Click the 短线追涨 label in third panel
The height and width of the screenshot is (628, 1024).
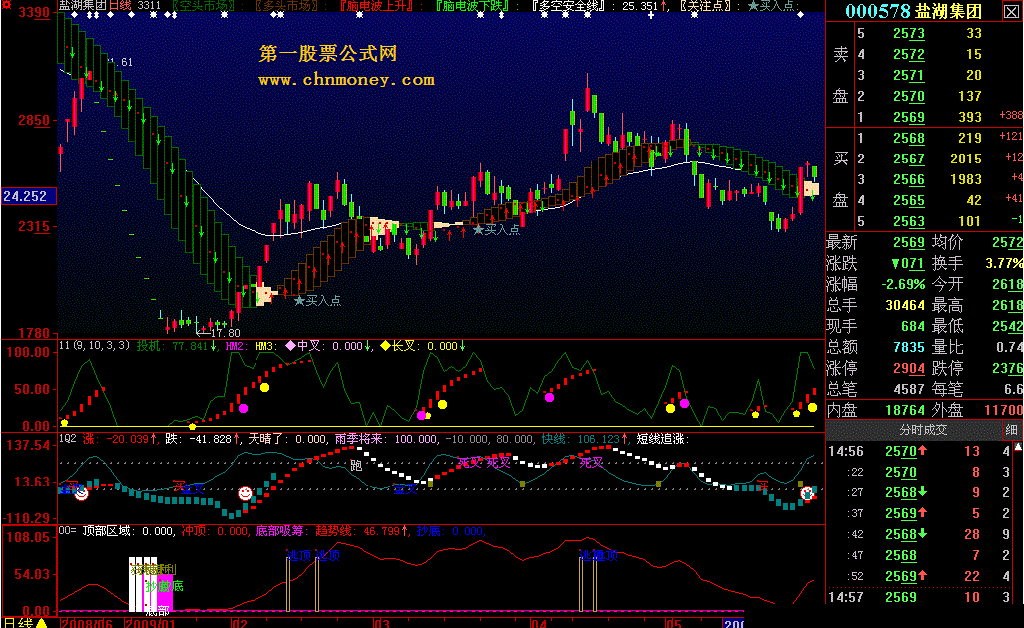tap(663, 439)
